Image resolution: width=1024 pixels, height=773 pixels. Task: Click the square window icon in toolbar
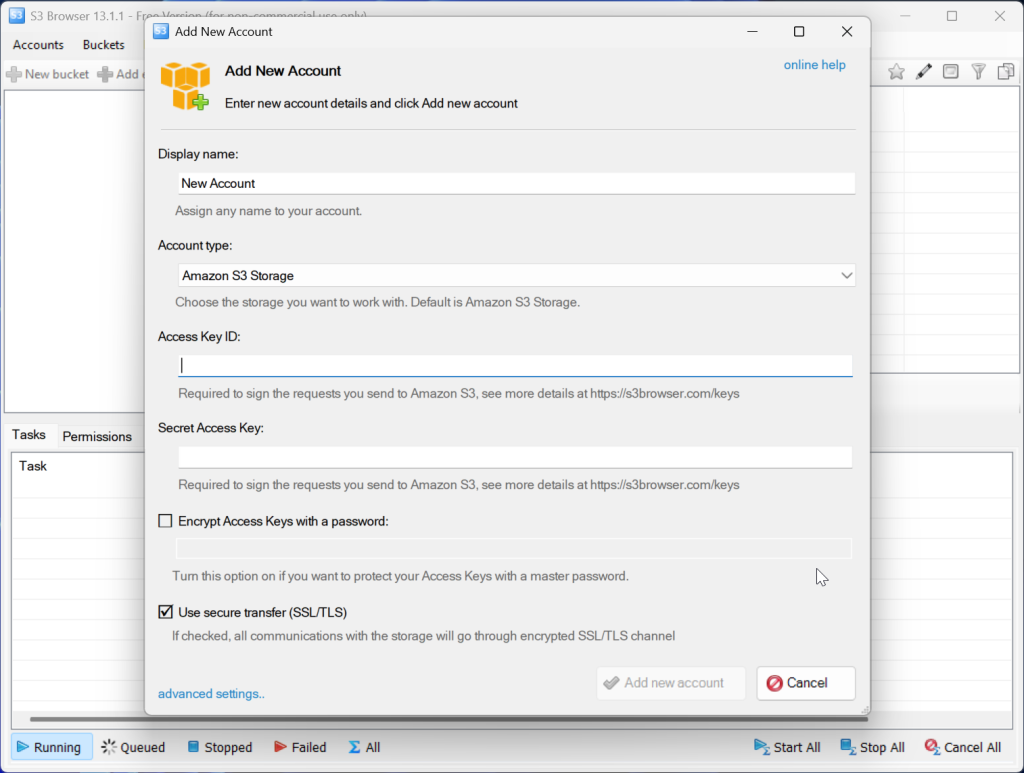point(951,72)
